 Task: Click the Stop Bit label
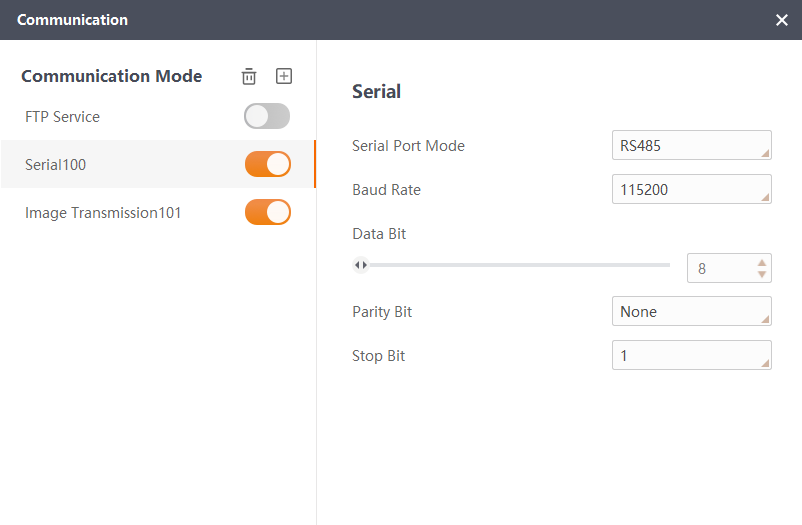pyautogui.click(x=378, y=356)
